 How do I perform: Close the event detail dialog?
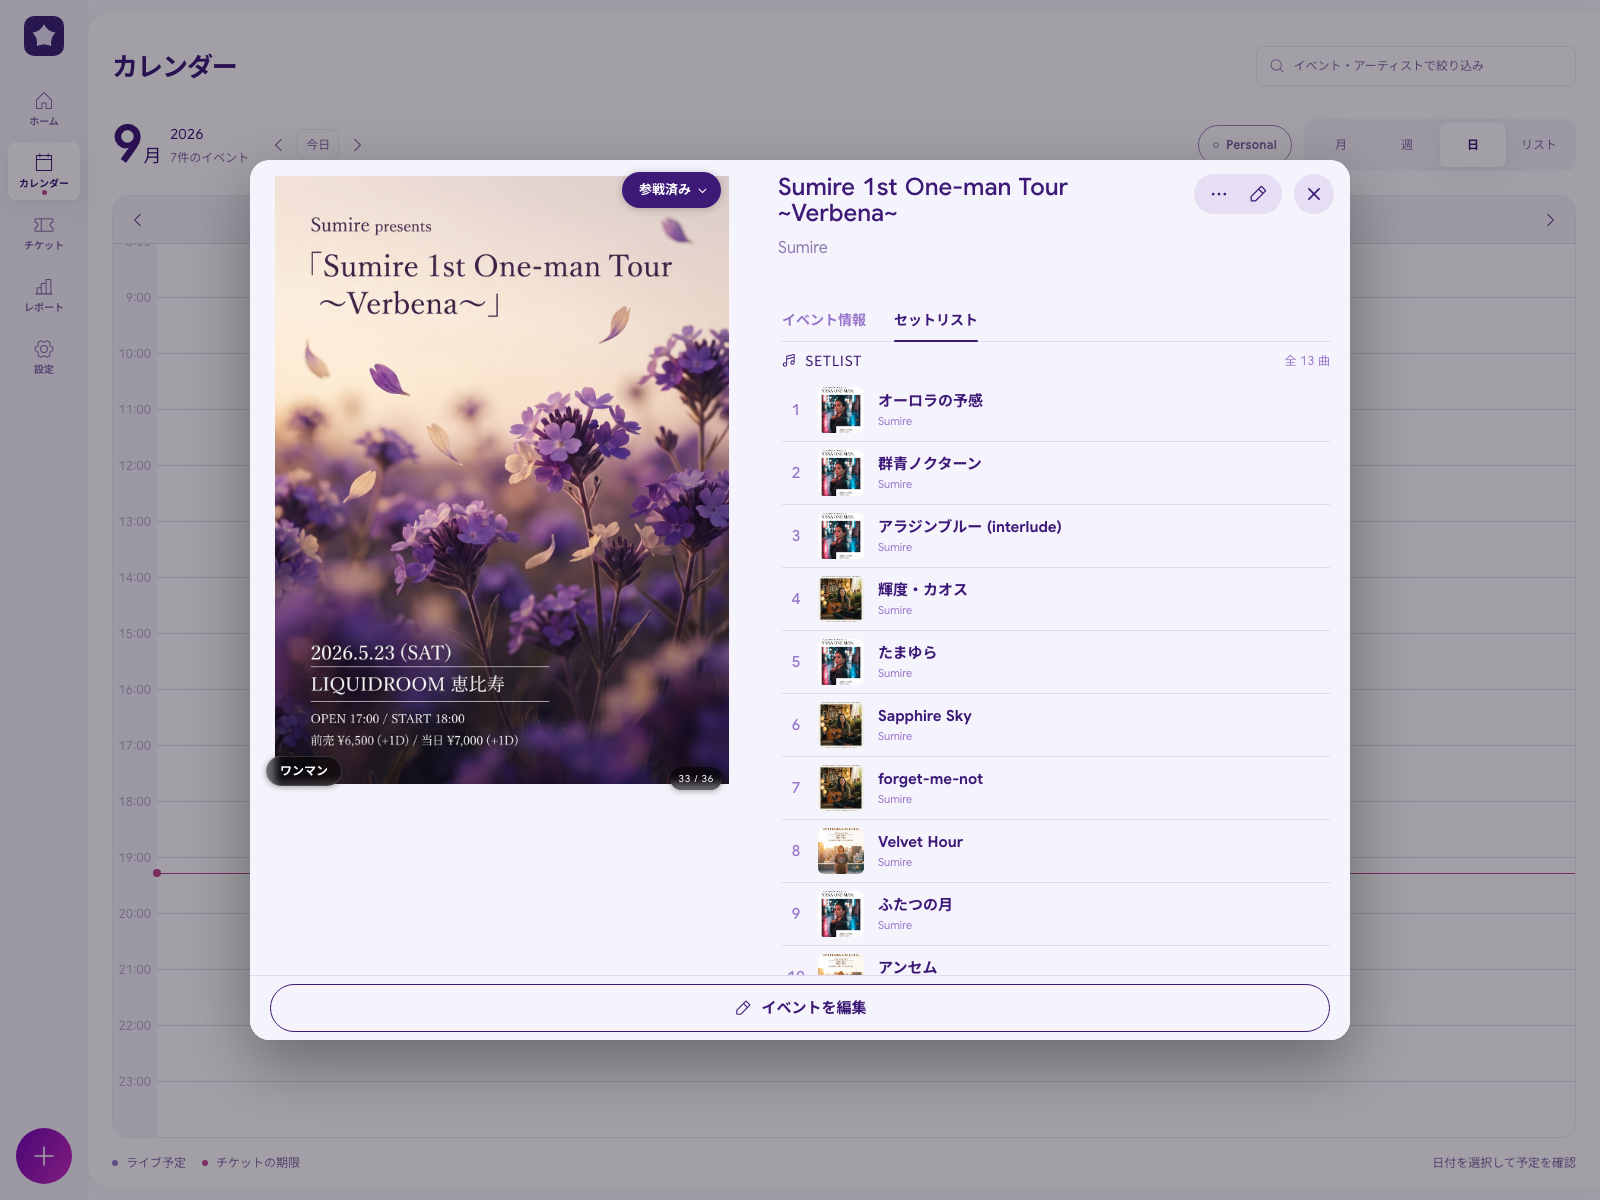pos(1314,194)
